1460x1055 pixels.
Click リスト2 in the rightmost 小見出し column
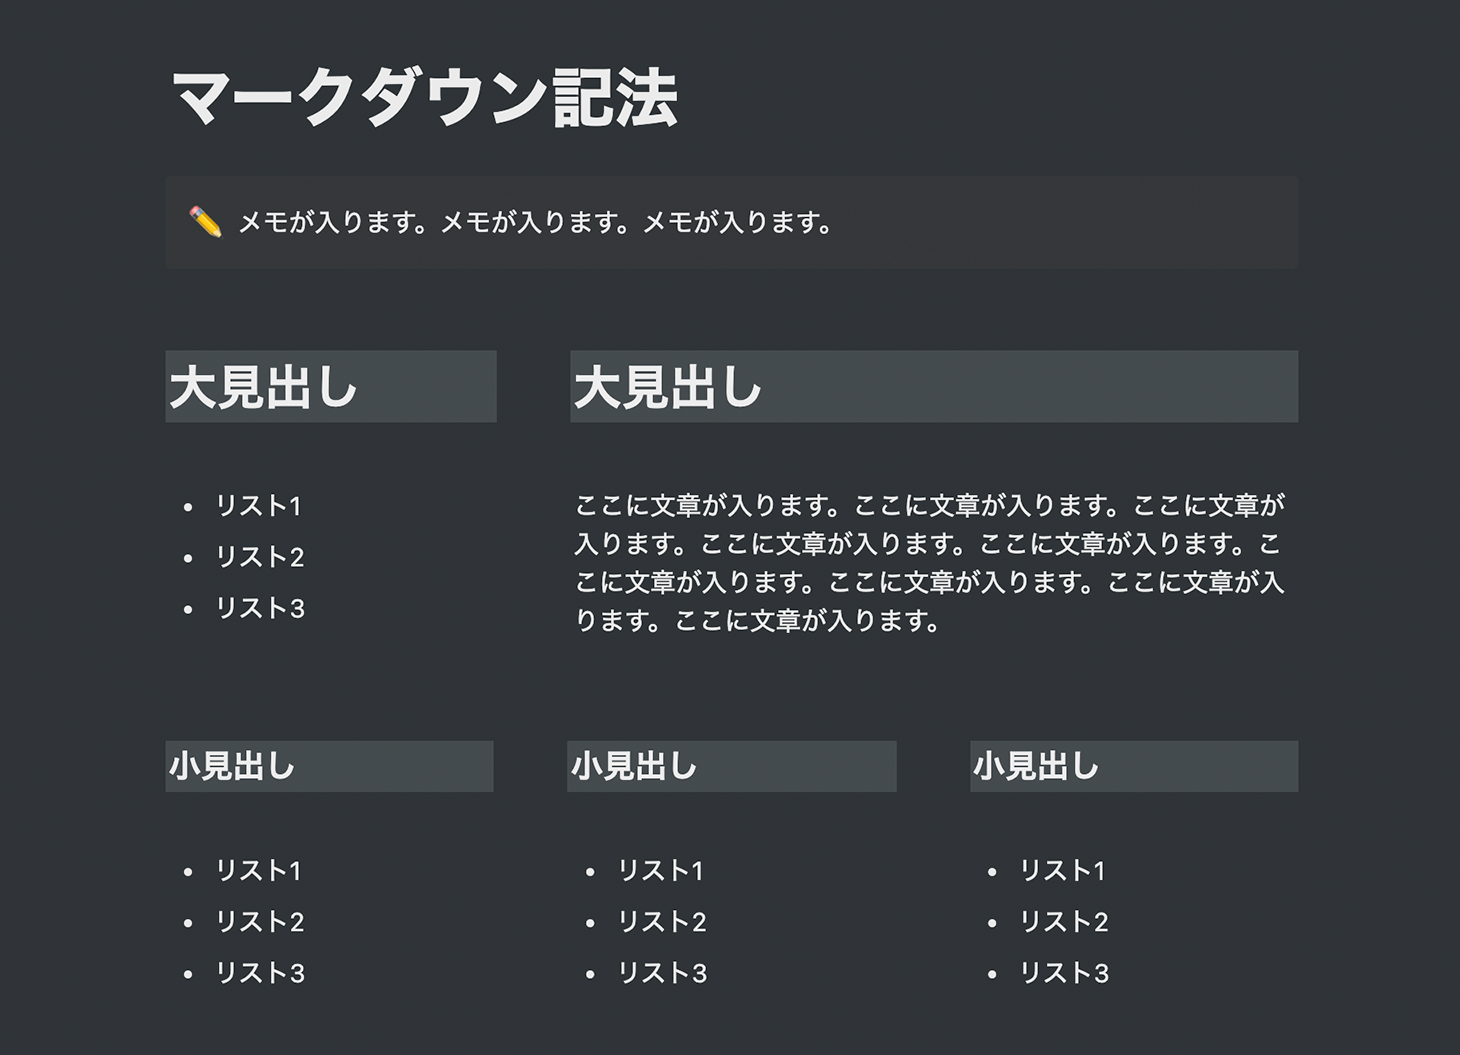coord(1064,922)
